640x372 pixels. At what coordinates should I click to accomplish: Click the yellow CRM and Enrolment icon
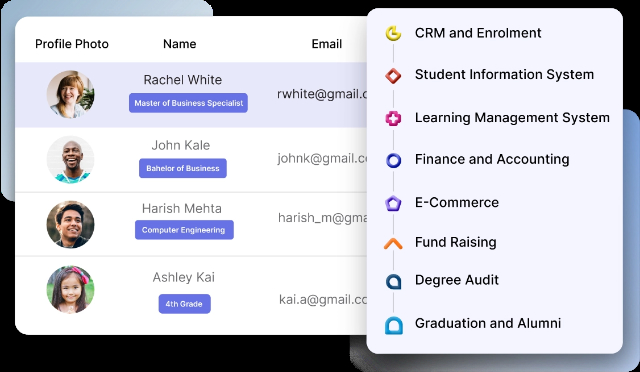coord(393,33)
